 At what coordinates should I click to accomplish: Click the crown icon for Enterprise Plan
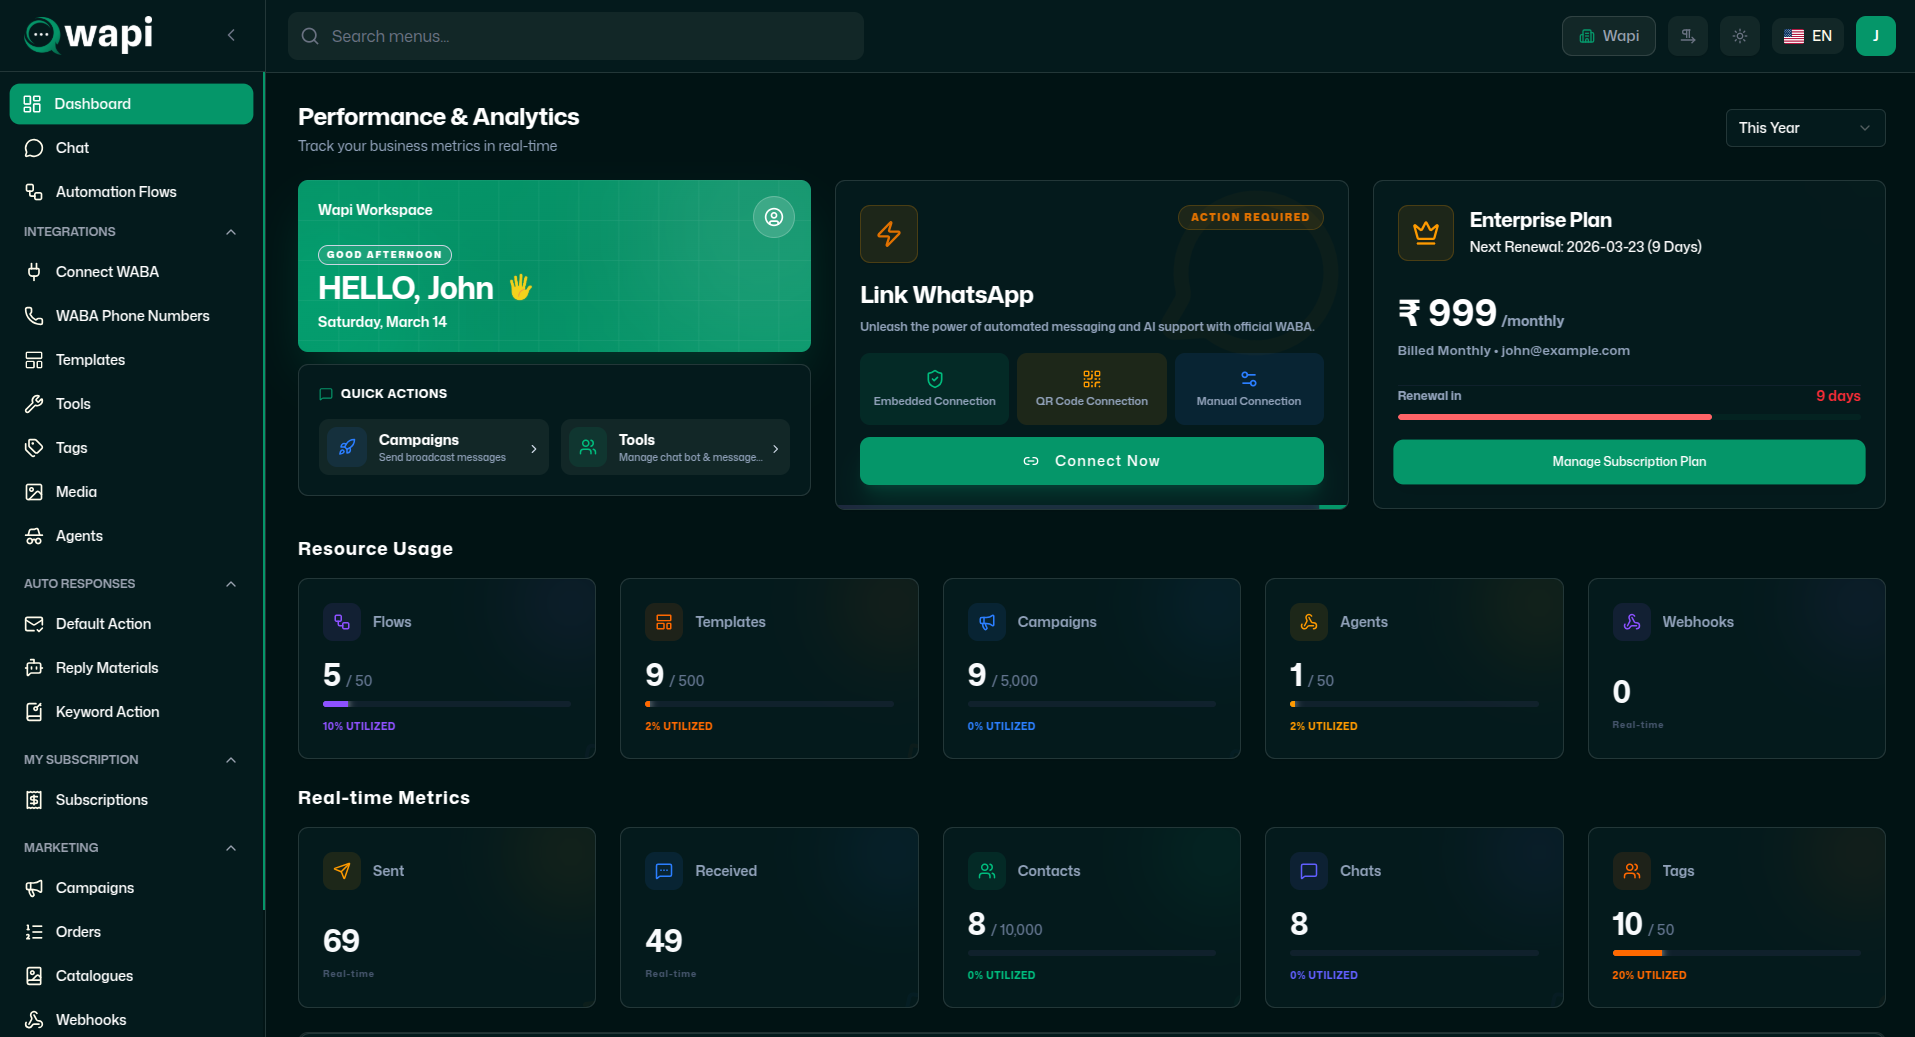[1425, 233]
